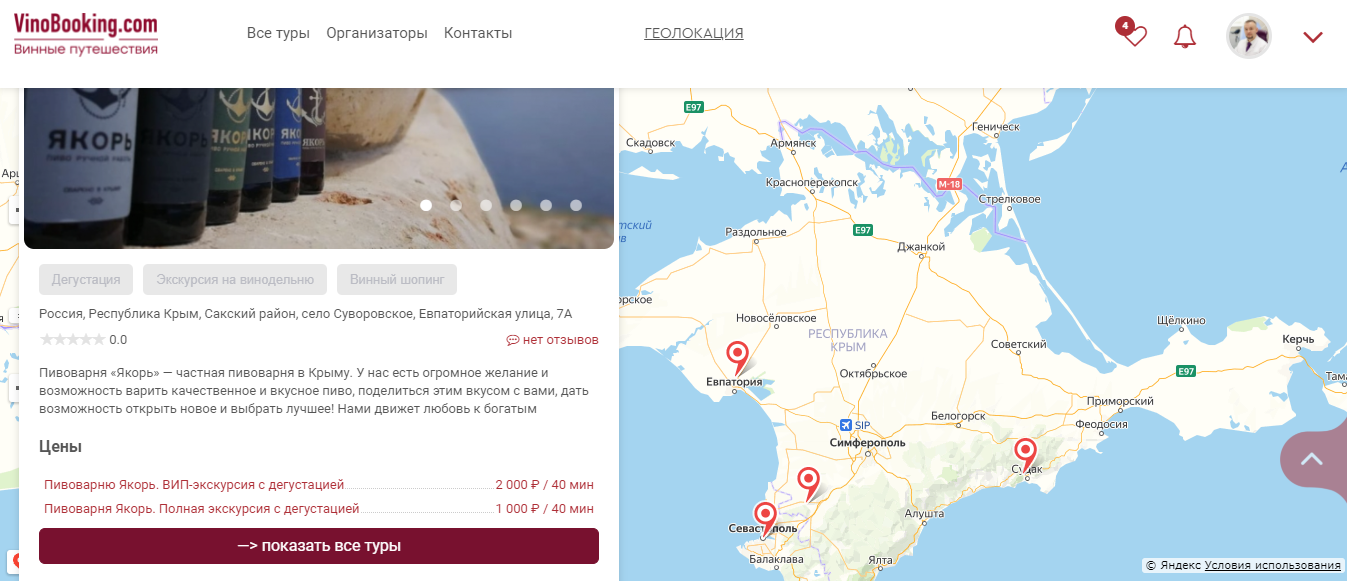Toggle the Винный шопинг tag
Image resolution: width=1347 pixels, height=581 pixels.
(397, 280)
